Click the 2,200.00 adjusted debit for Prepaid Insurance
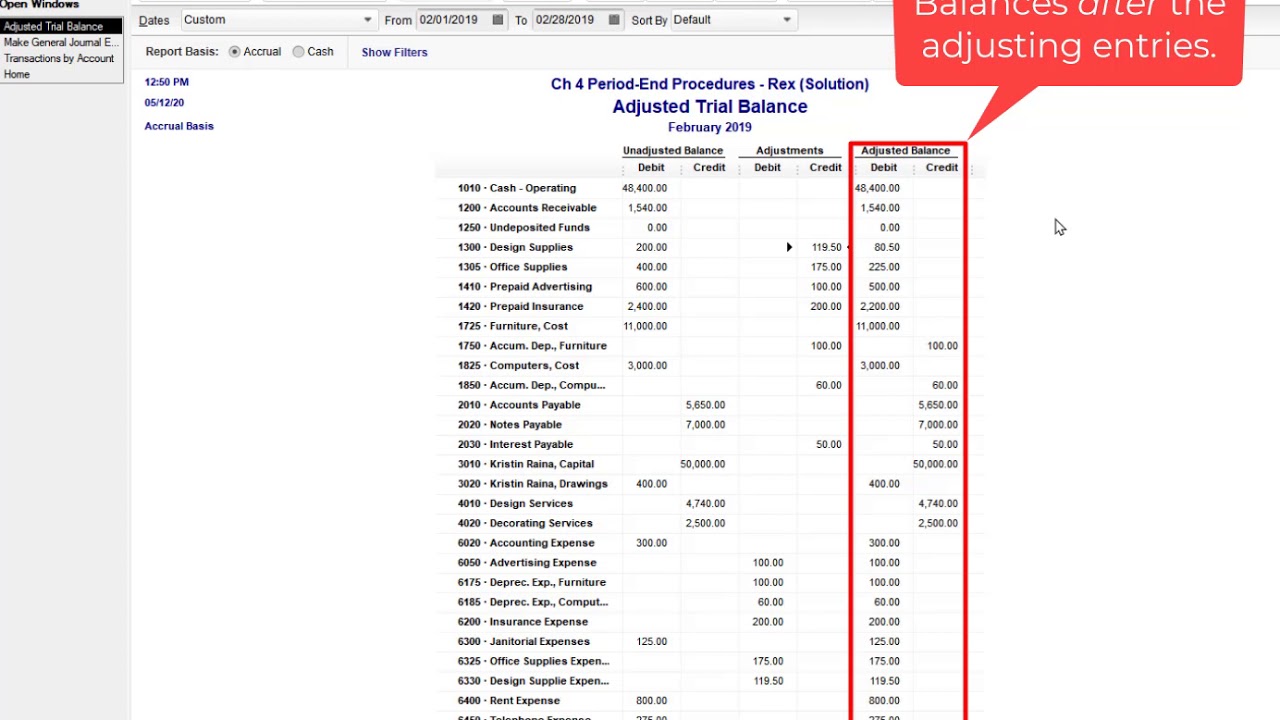The image size is (1280, 720). (880, 307)
